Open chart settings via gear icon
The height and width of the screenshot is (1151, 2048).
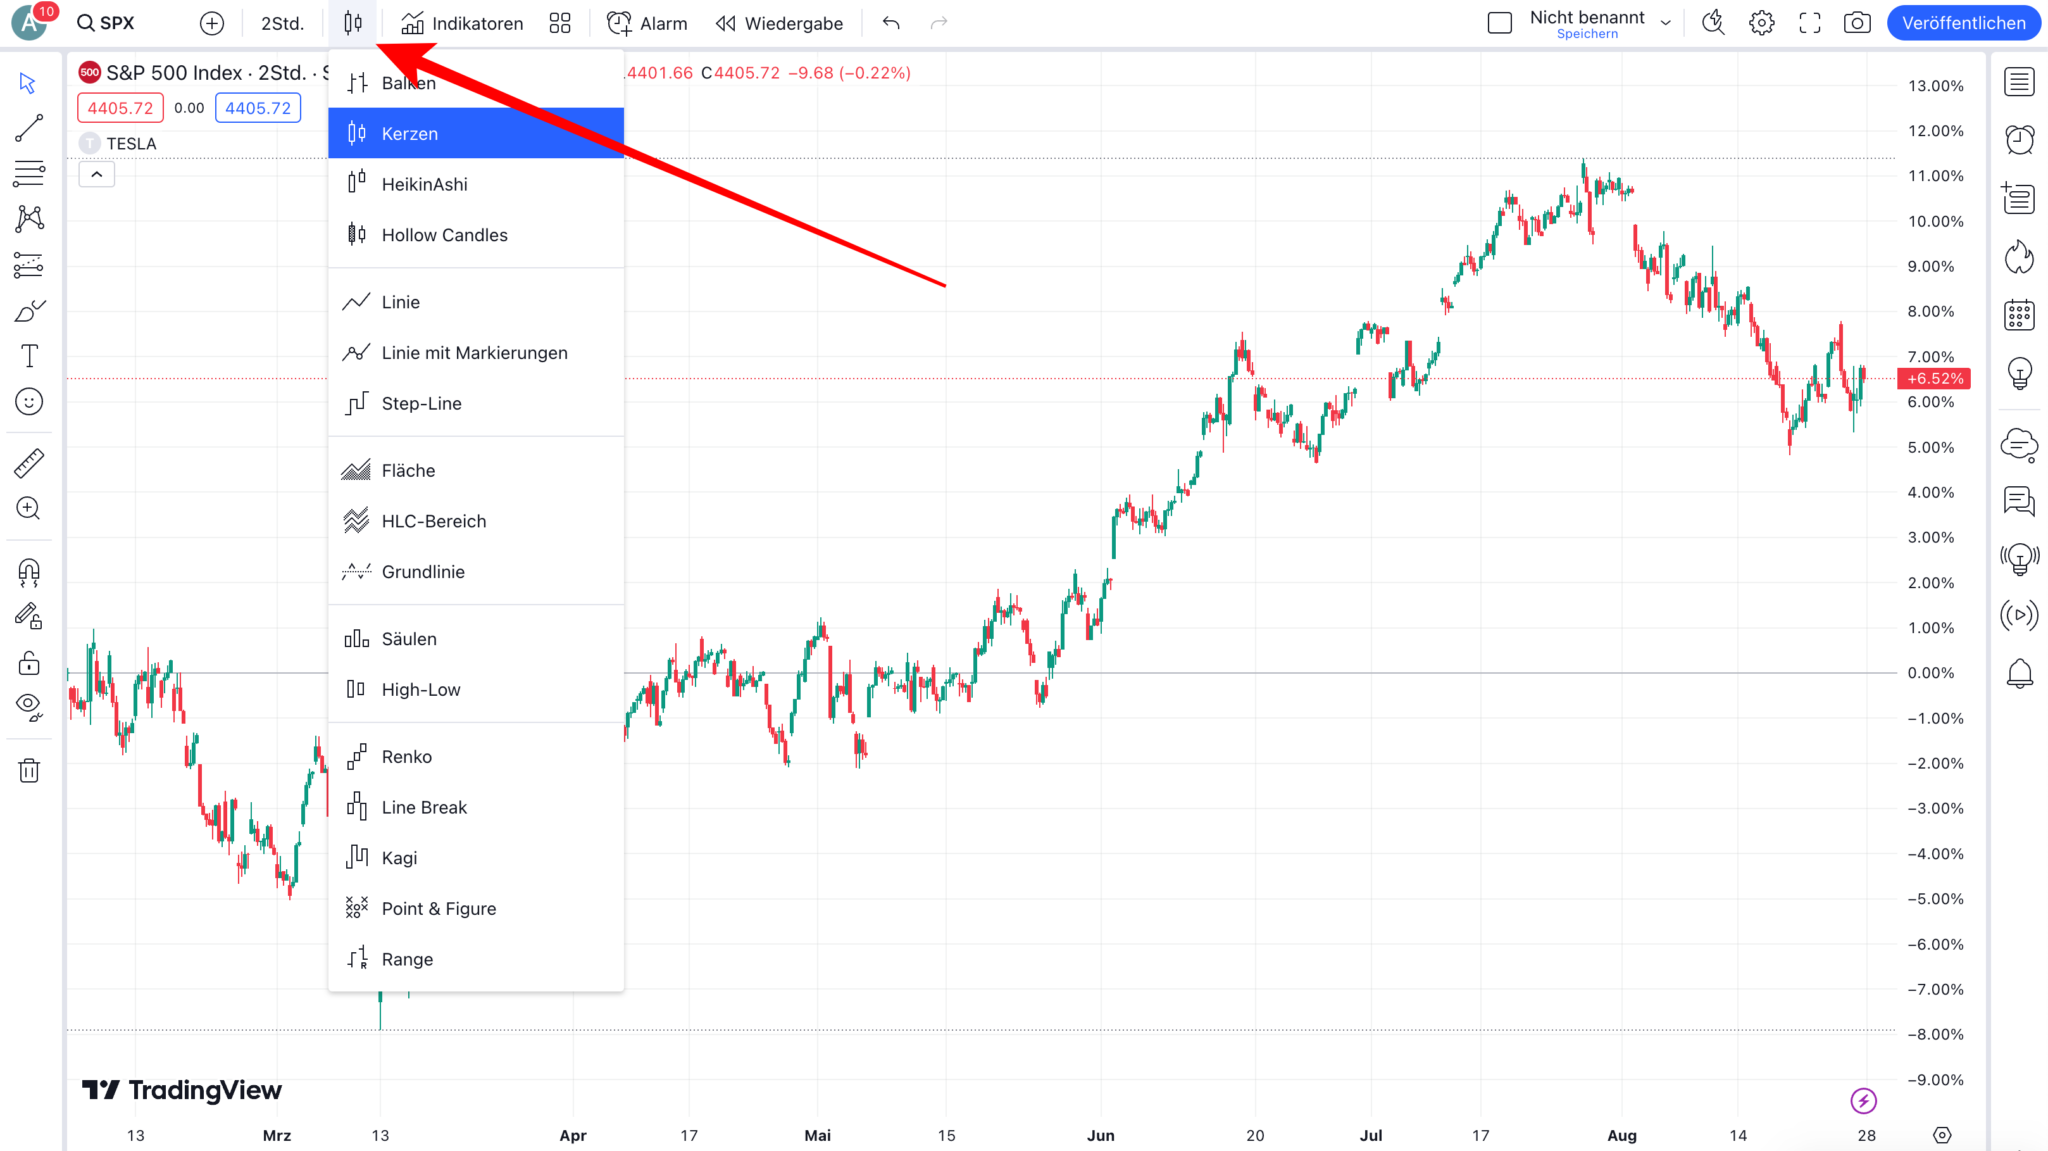(1761, 22)
